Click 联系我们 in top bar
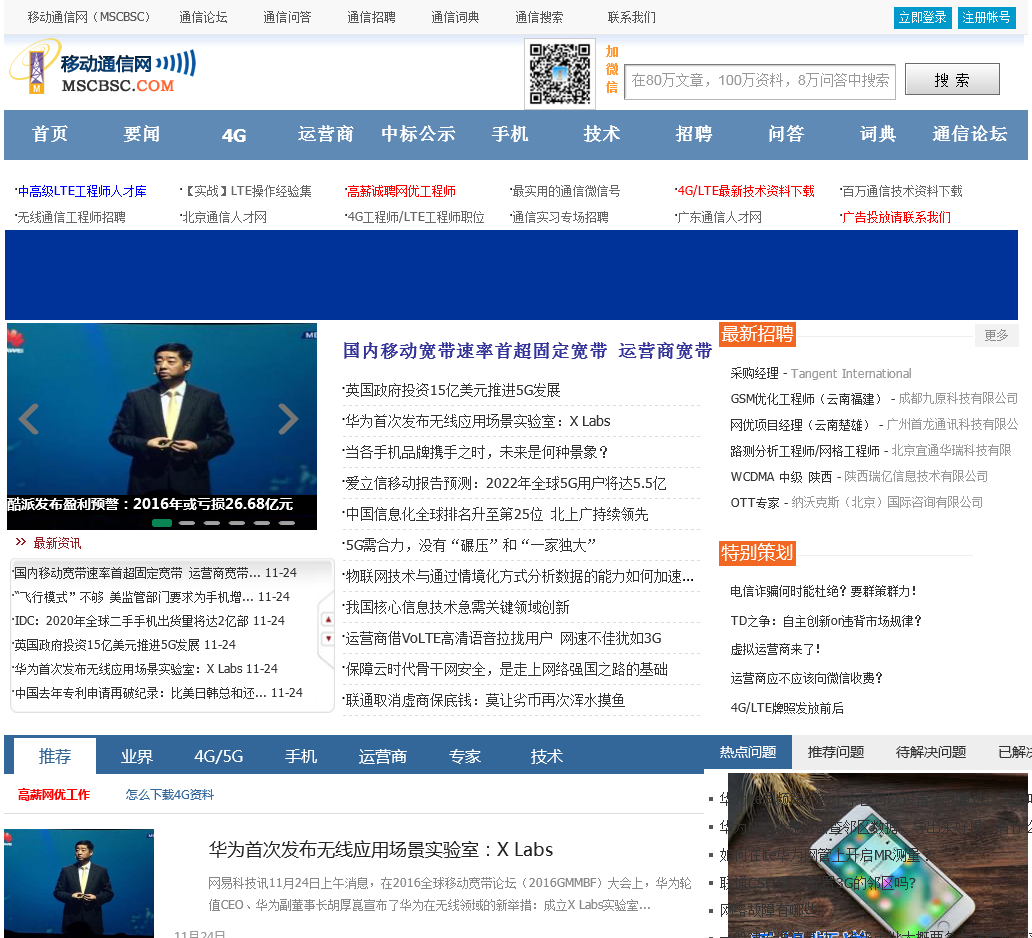This screenshot has height=938, width=1032. tap(631, 18)
